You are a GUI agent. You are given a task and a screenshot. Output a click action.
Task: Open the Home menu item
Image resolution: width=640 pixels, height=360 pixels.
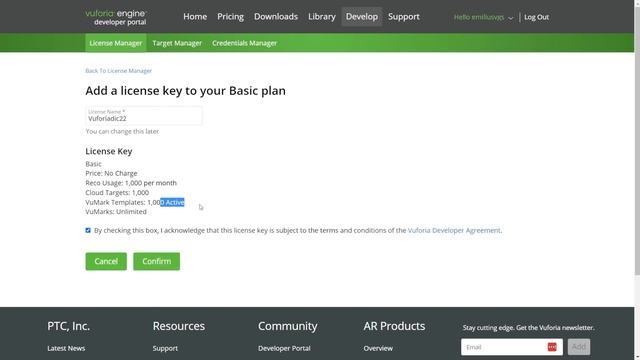point(195,17)
